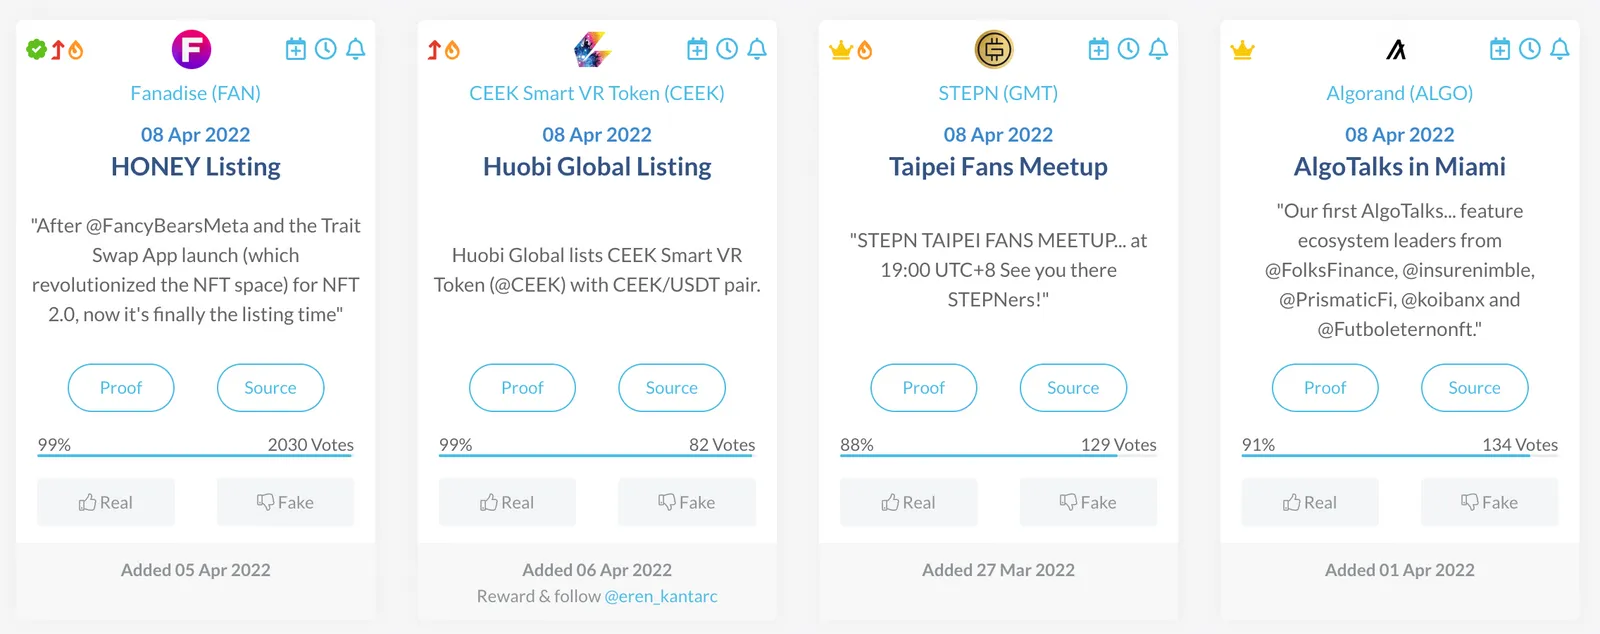Click the CEEK token logo
The width and height of the screenshot is (1600, 634).
(x=593, y=49)
